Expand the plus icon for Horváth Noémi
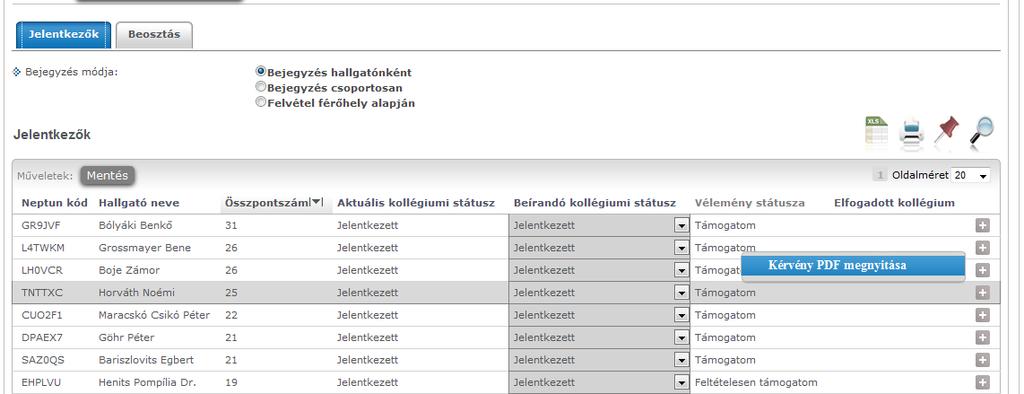1024x394 pixels. point(982,293)
